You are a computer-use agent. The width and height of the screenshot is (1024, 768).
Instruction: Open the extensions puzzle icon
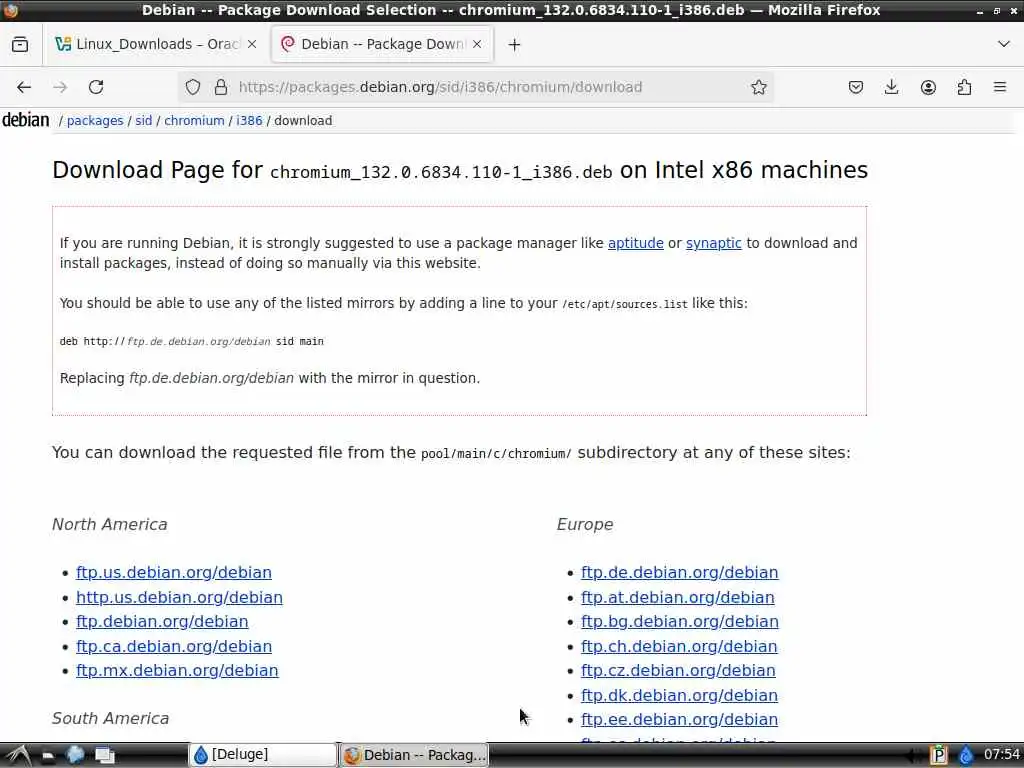[964, 87]
